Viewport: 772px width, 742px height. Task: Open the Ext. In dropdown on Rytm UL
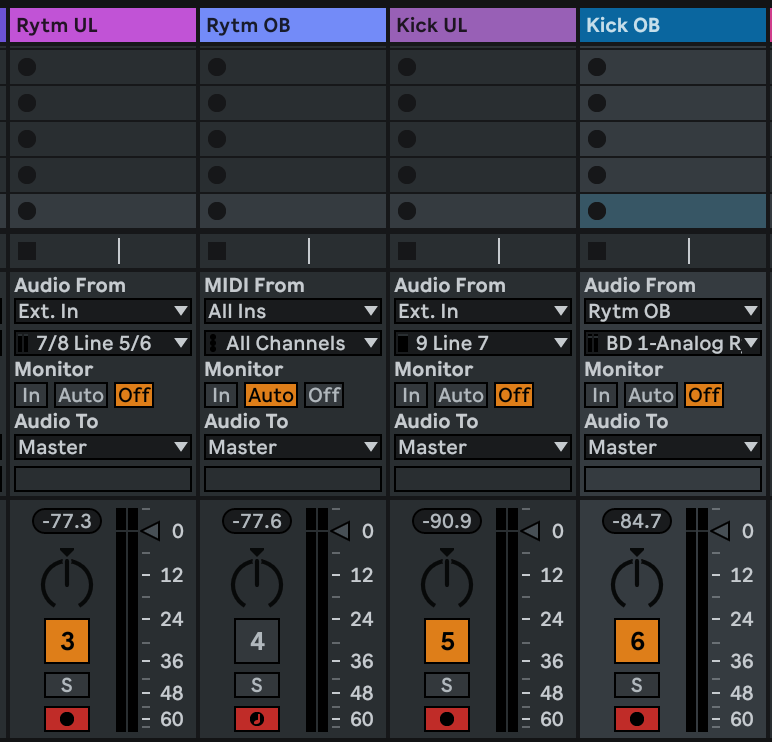(102, 311)
